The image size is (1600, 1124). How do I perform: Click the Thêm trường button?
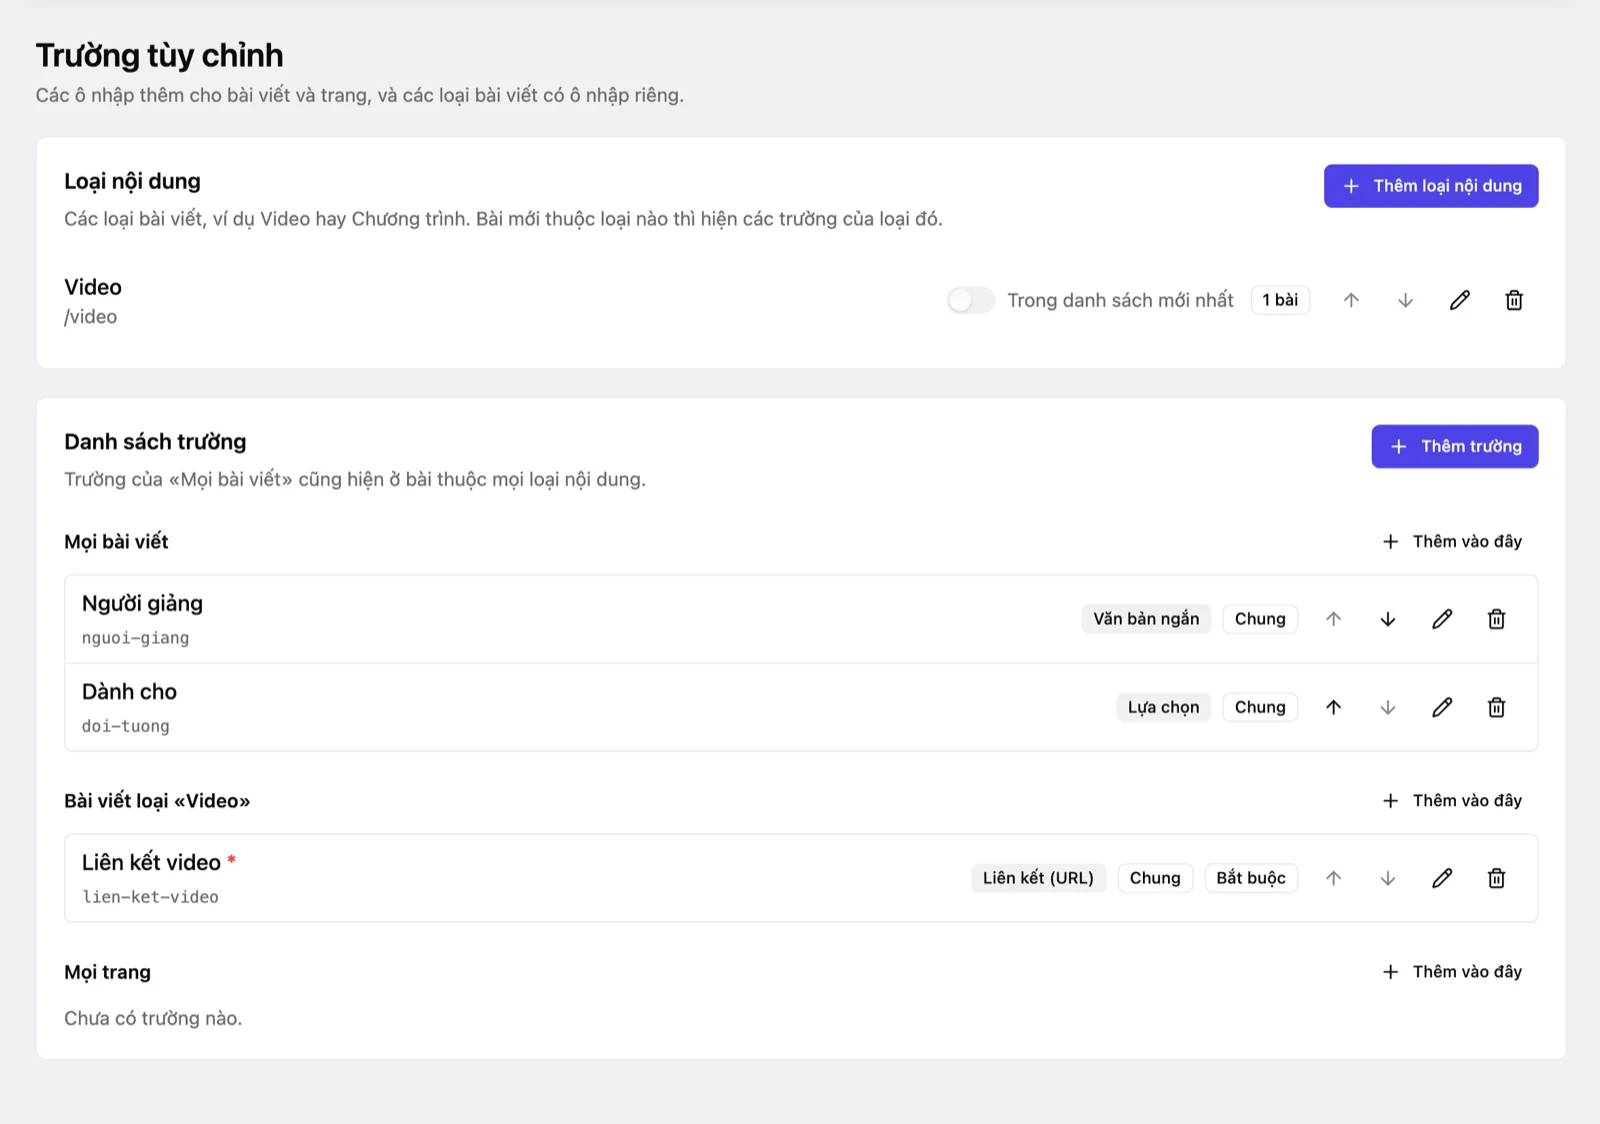point(1455,446)
